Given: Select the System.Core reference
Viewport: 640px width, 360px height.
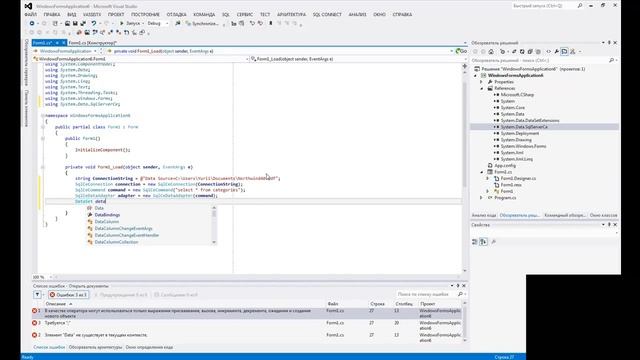Looking at the screenshot, I should [x=513, y=108].
